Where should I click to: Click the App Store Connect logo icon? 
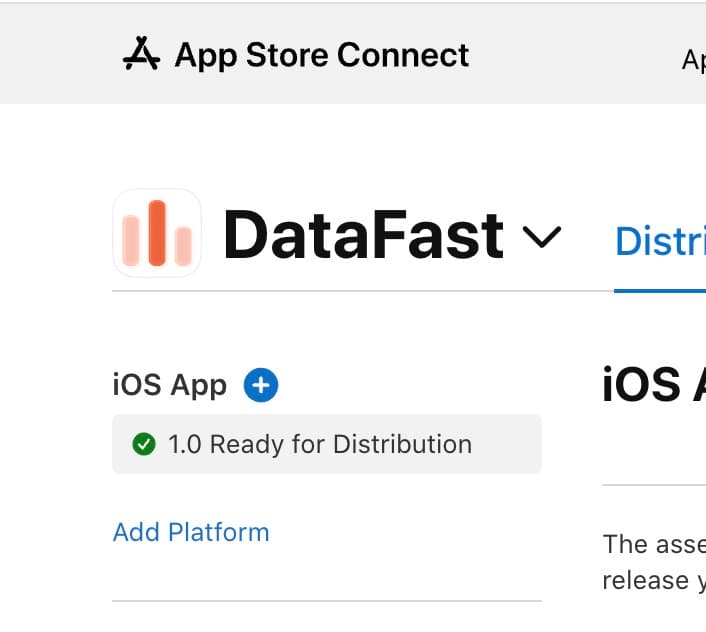tap(141, 54)
